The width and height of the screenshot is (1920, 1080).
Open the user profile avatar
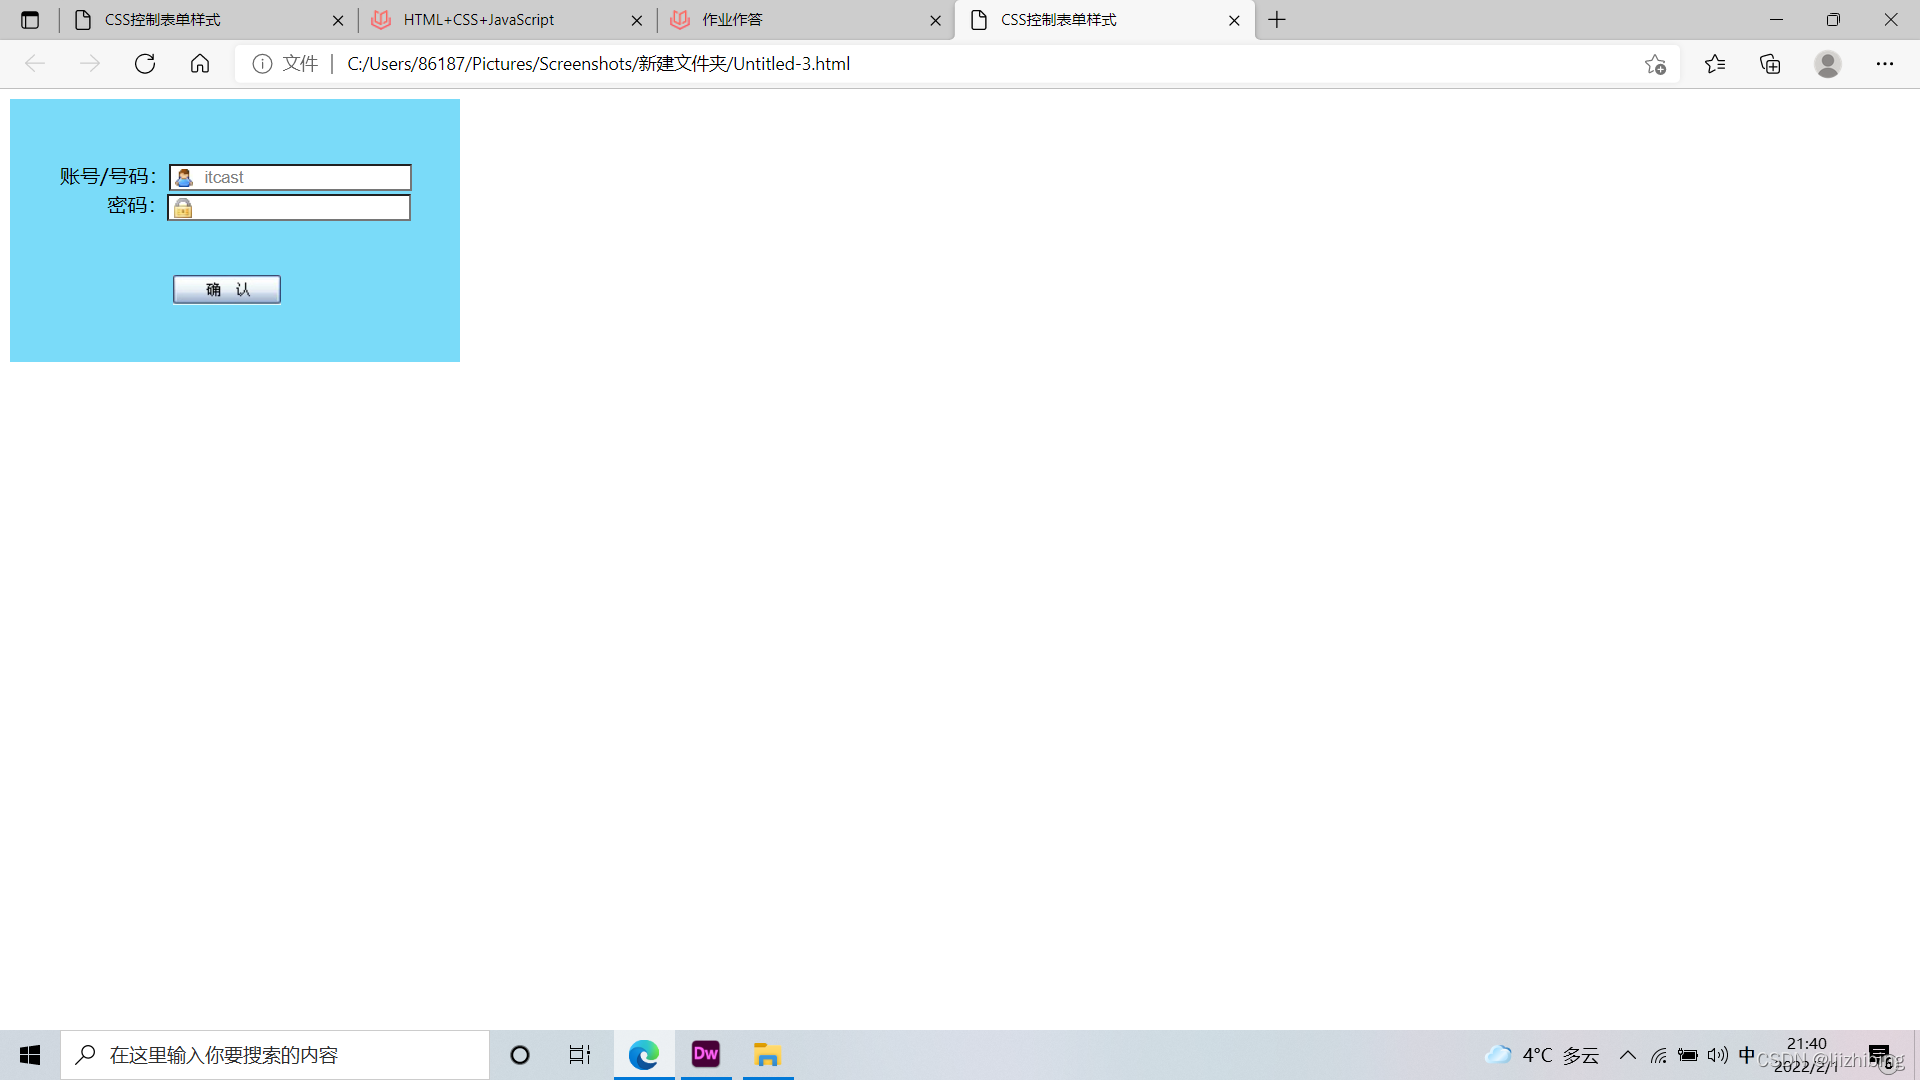[x=1828, y=64]
